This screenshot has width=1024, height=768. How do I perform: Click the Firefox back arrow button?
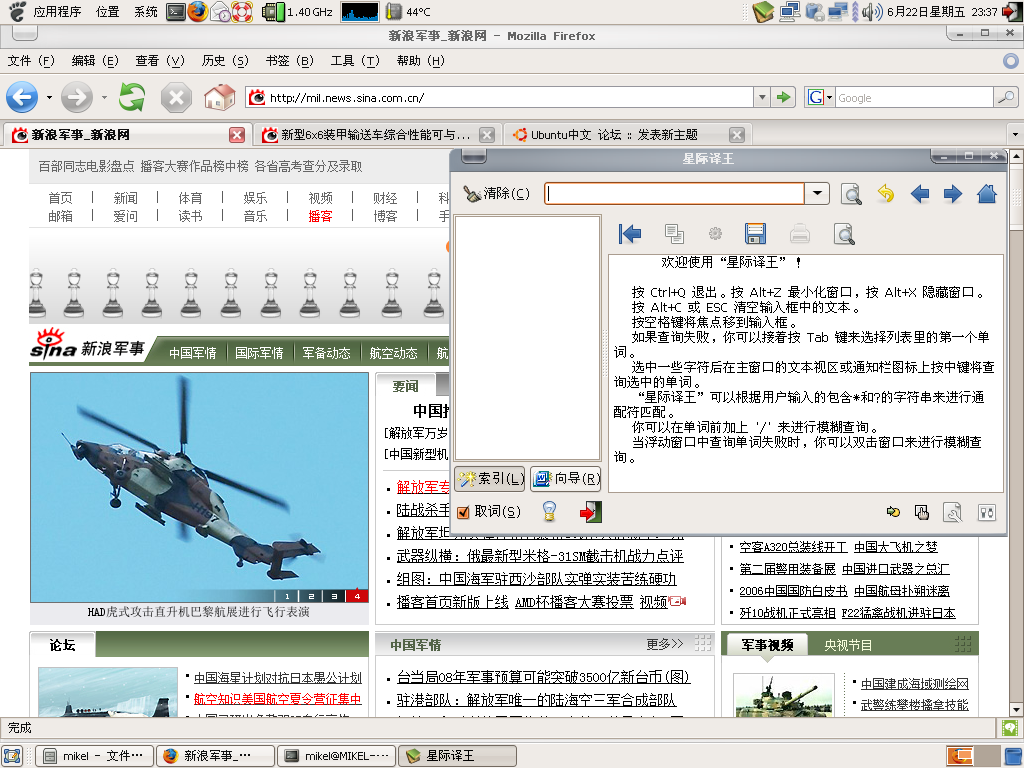(22, 97)
